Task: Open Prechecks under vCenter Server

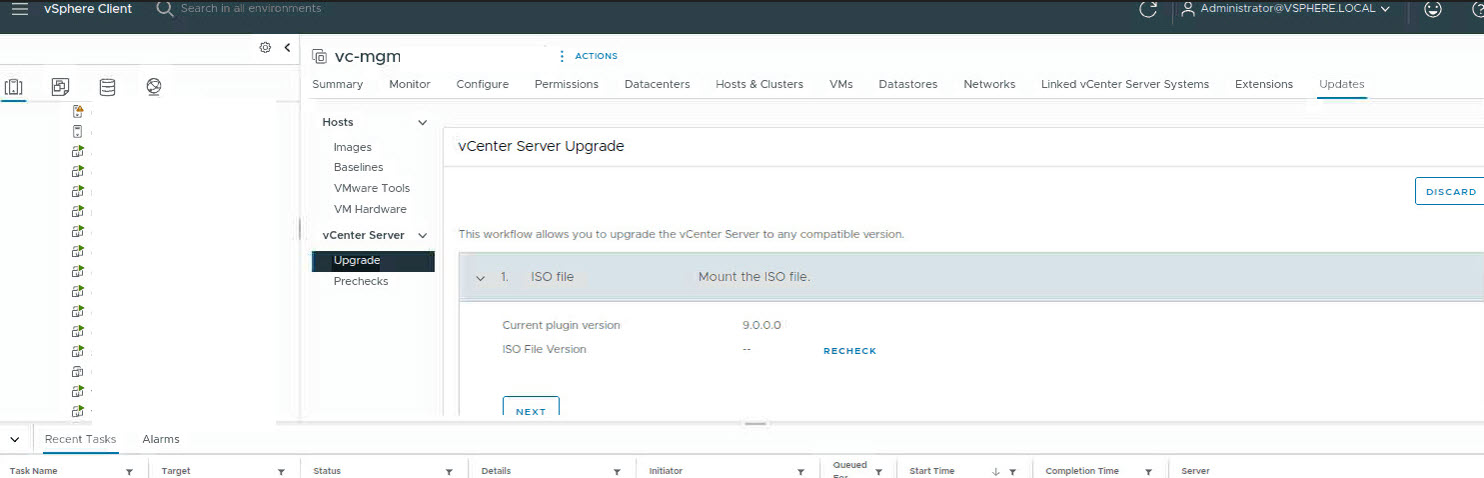Action: coord(361,281)
